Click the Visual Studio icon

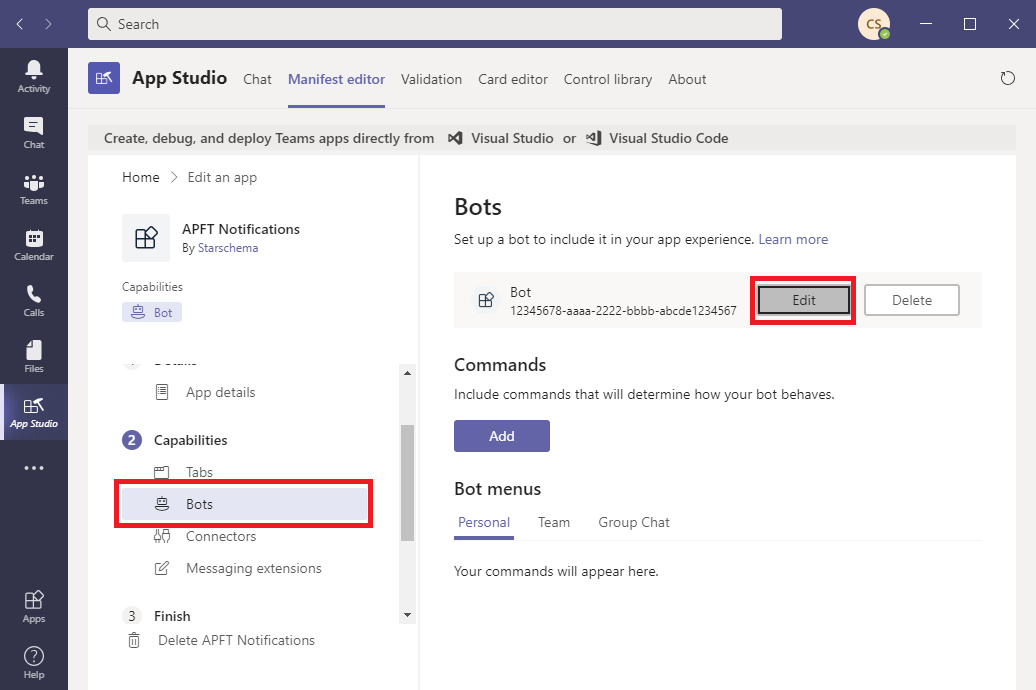pyautogui.click(x=455, y=138)
